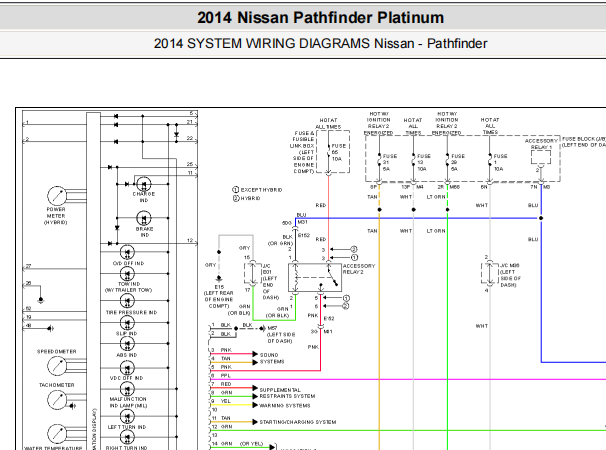Click the TOW IND lamp symbol
The image size is (606, 450).
pyautogui.click(x=127, y=274)
